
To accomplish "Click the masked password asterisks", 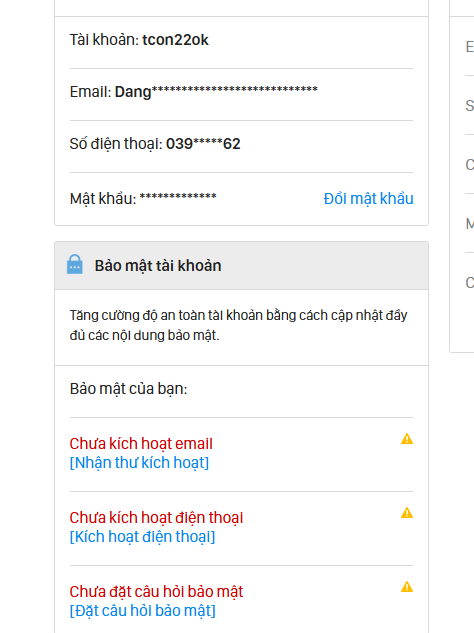I will (178, 197).
